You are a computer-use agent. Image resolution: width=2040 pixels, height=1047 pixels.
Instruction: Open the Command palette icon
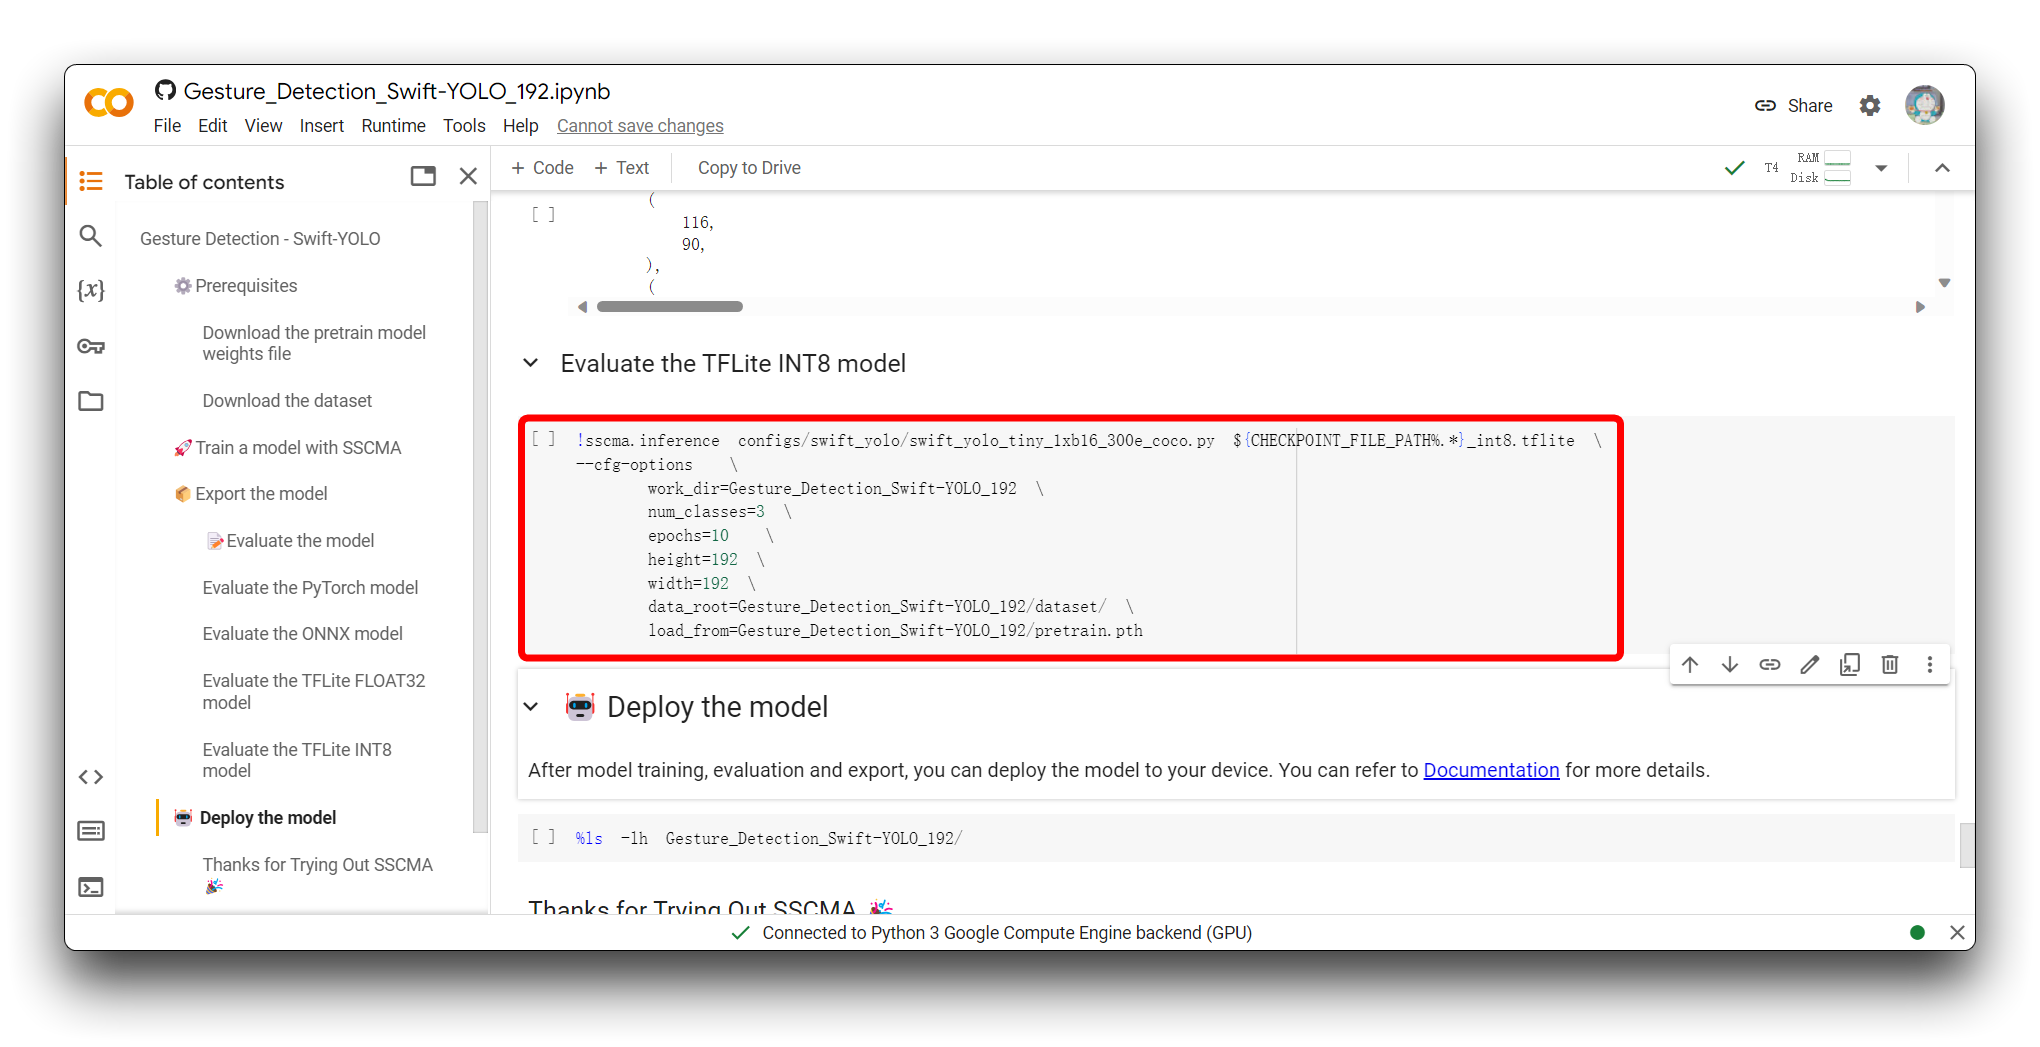pos(91,831)
